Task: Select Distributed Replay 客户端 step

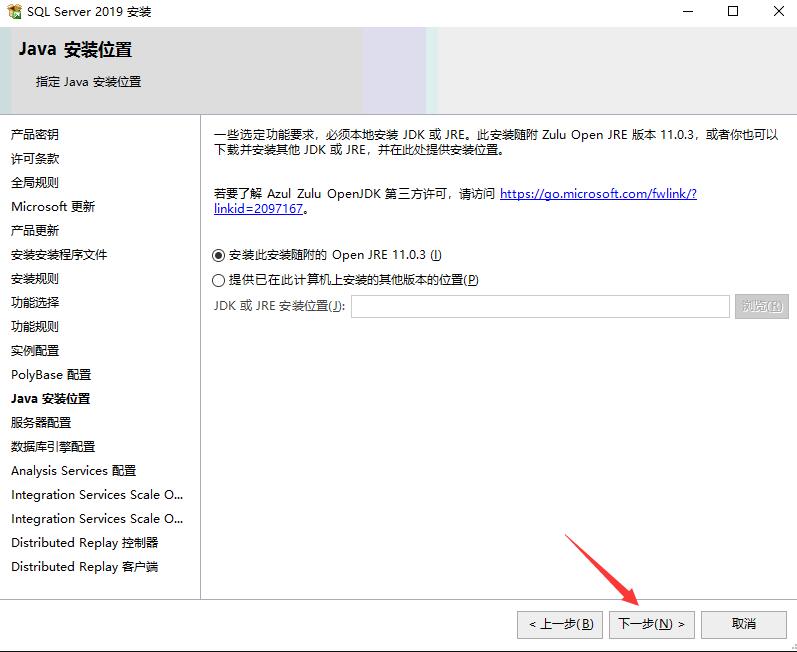Action: pyautogui.click(x=84, y=567)
